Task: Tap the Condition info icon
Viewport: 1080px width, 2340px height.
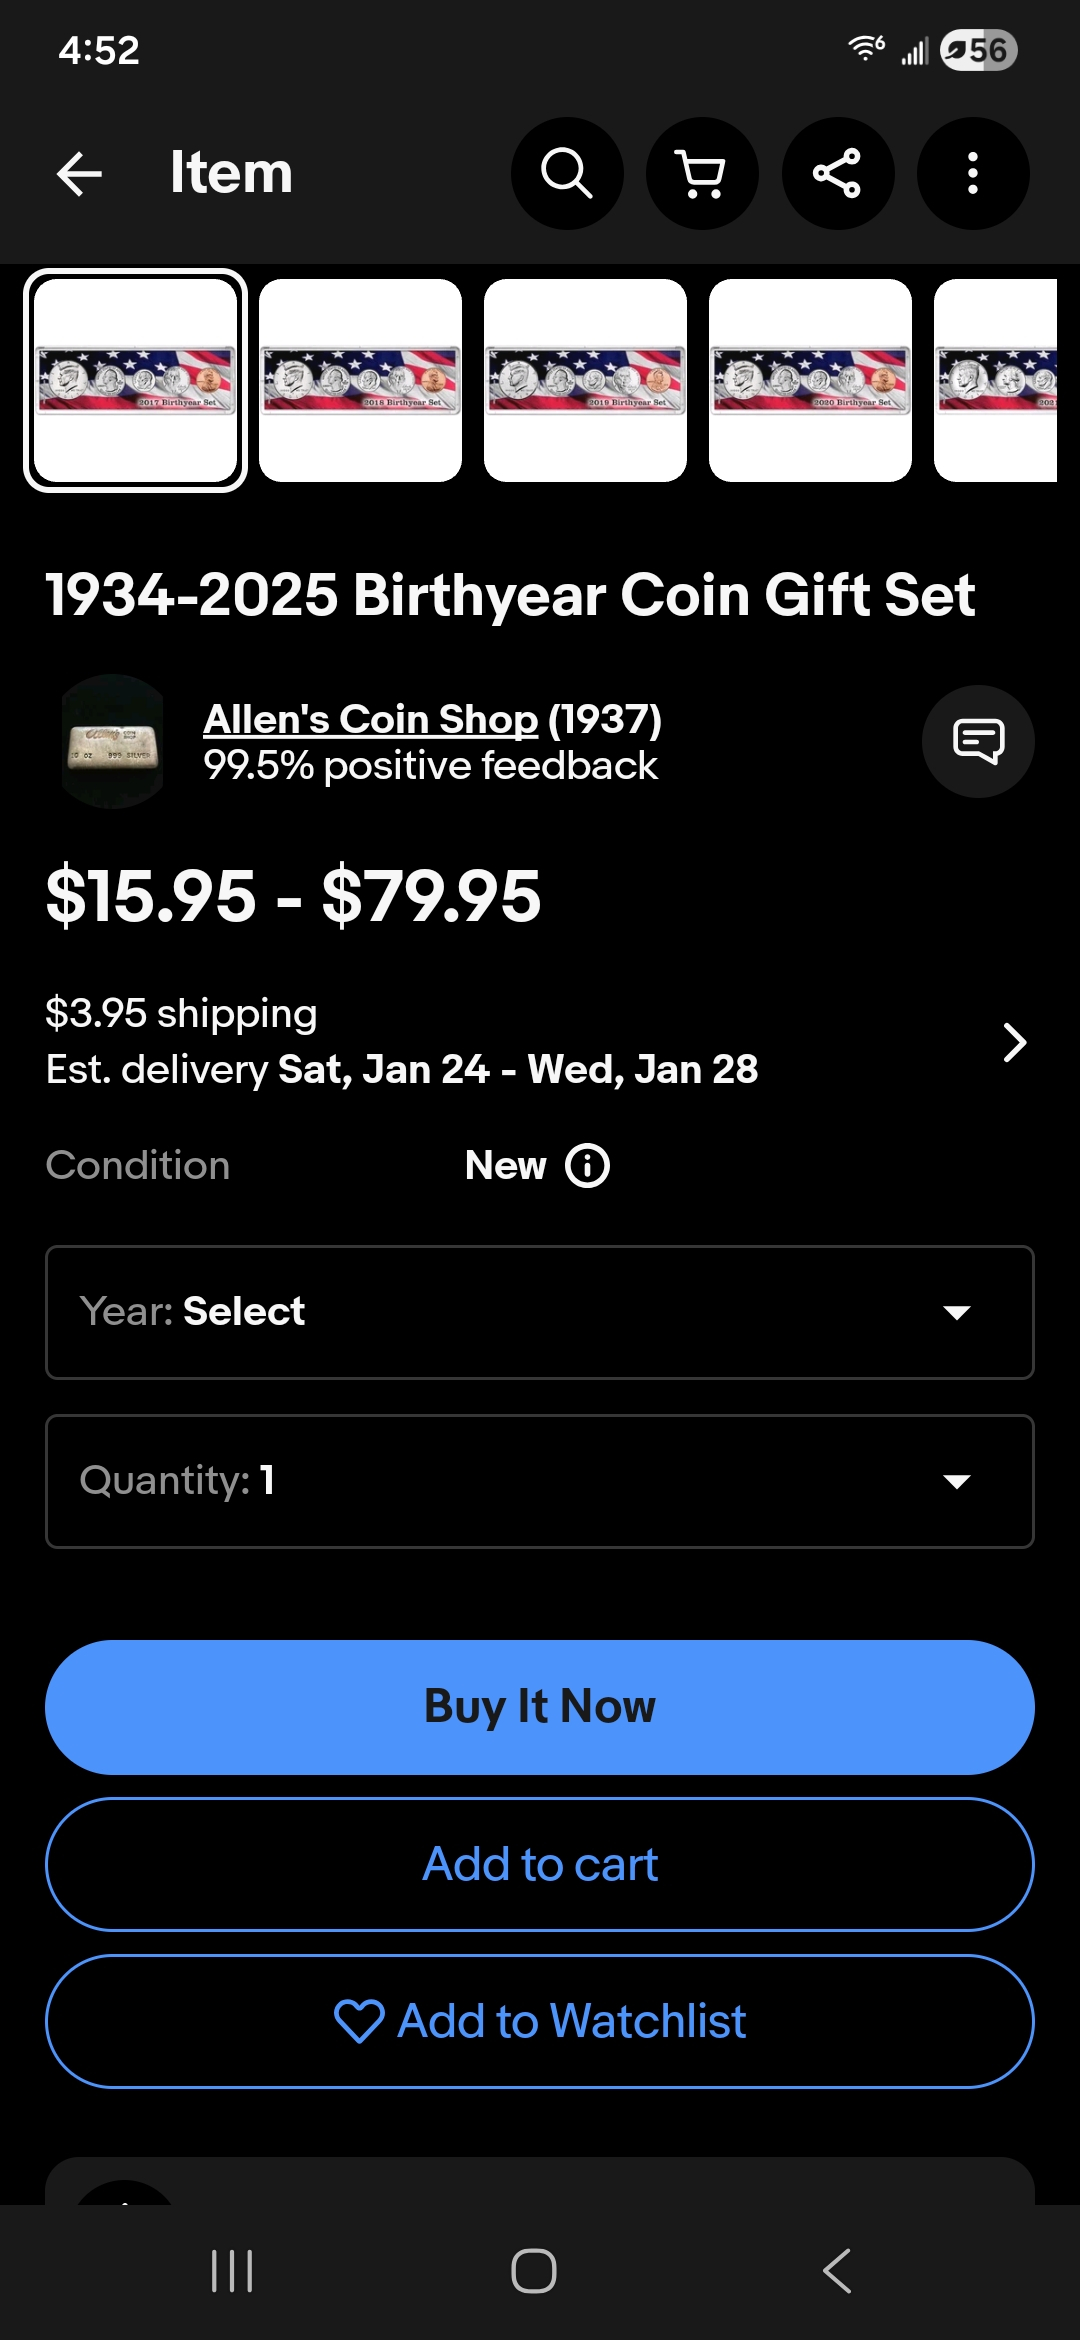Action: (x=588, y=1166)
